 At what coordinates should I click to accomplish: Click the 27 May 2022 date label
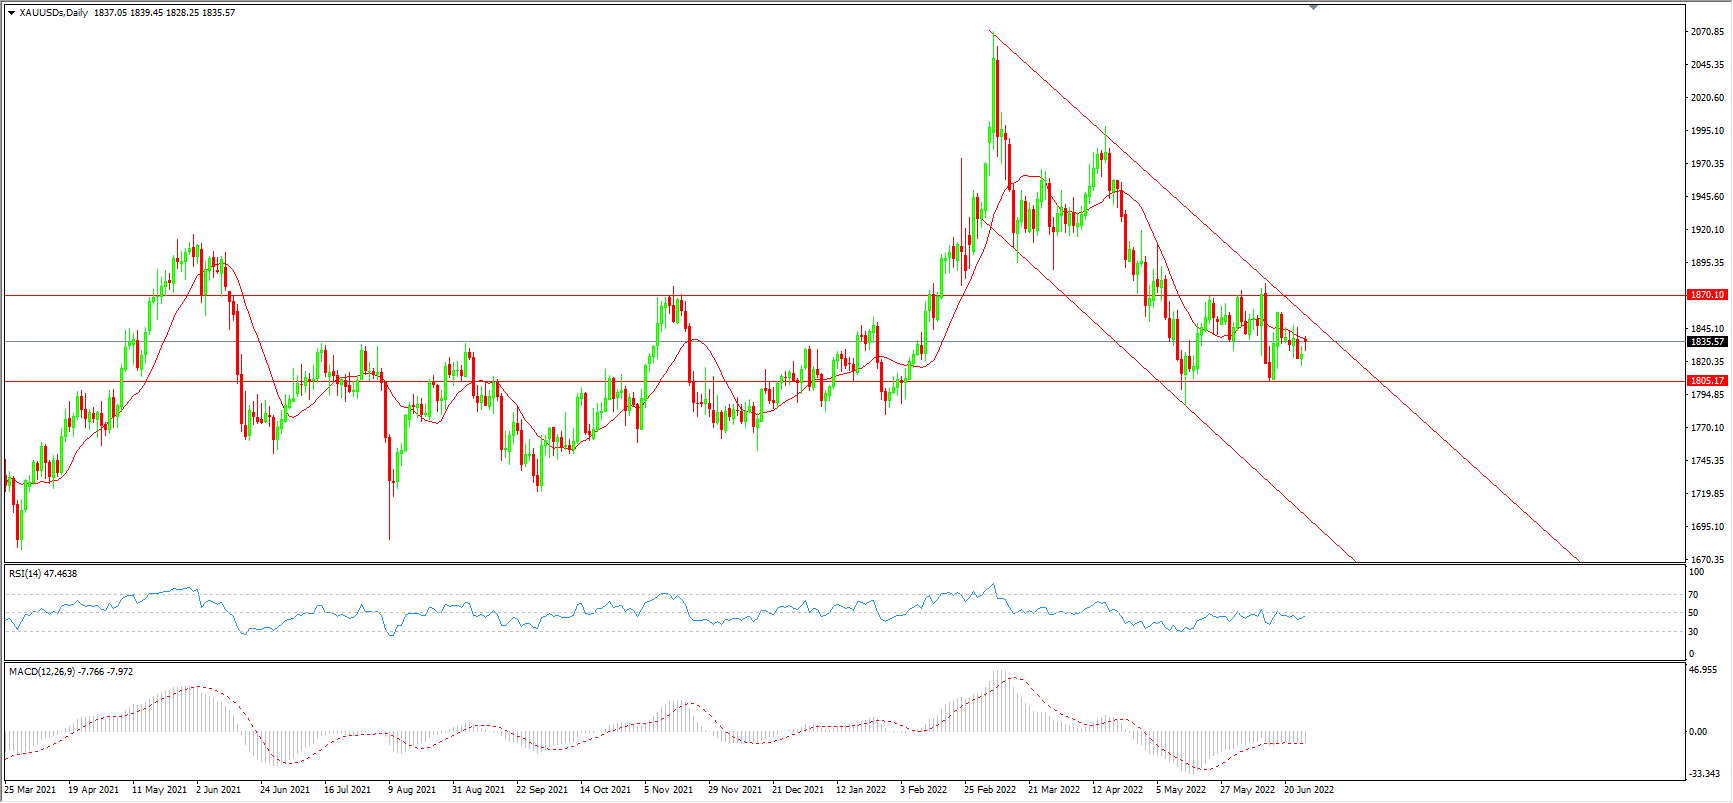click(x=1247, y=790)
